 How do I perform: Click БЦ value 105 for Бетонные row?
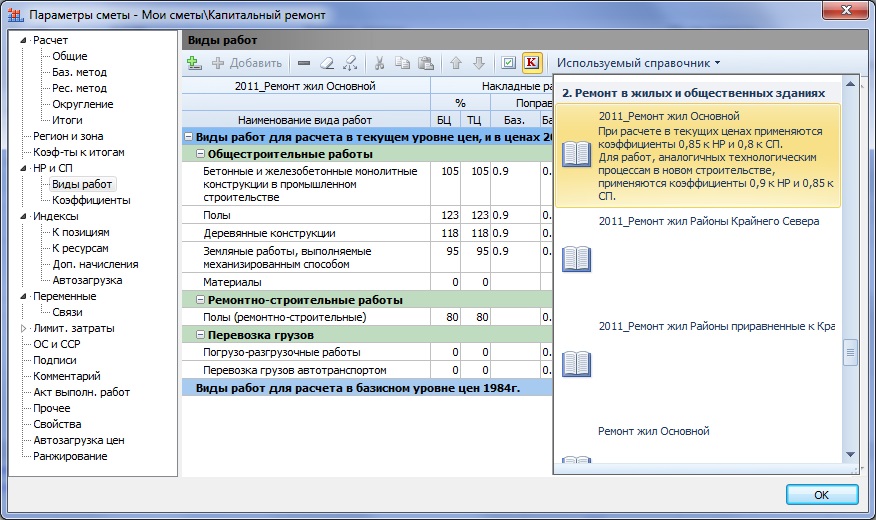(x=446, y=184)
